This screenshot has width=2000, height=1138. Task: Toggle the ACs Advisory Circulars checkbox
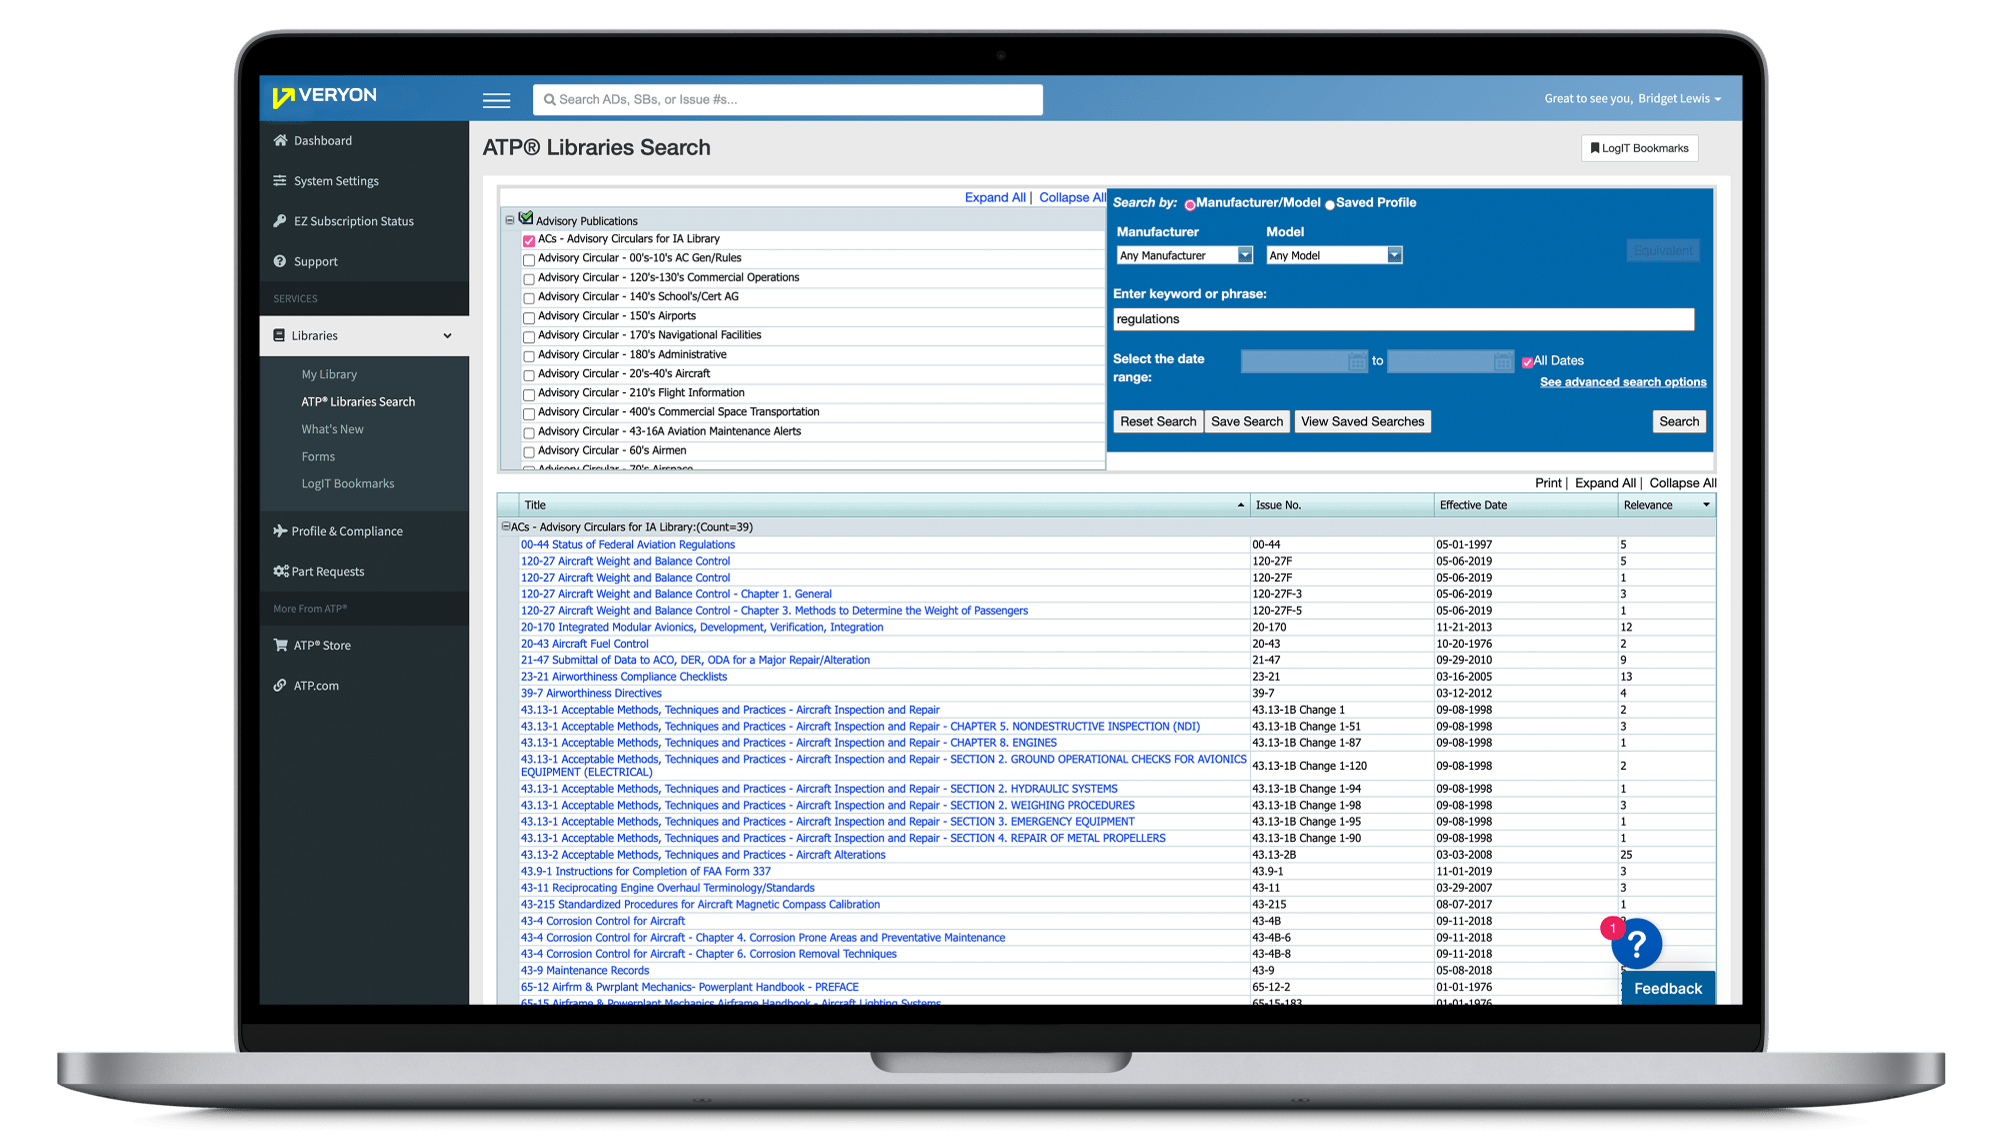point(529,239)
